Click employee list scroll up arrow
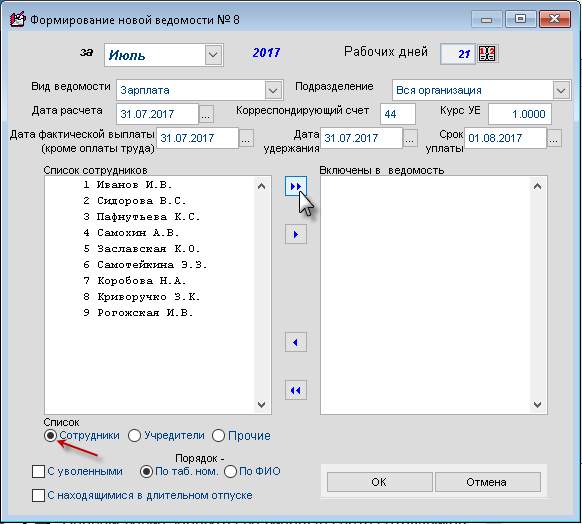Viewport: 582px width, 524px height. point(261,186)
